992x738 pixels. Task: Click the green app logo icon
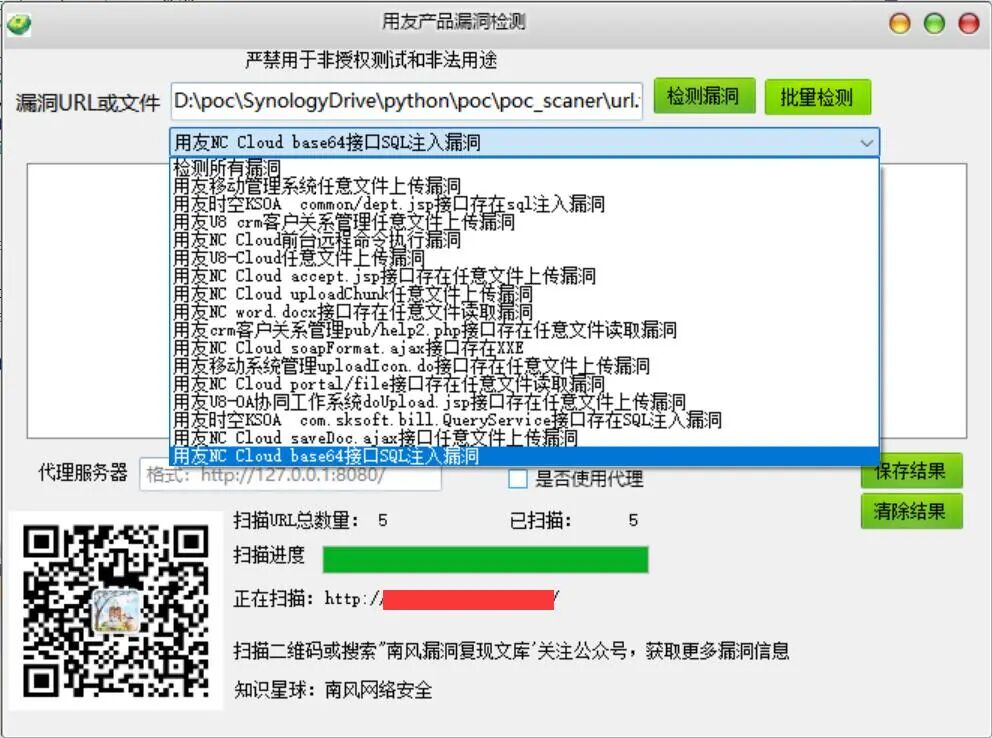click(x=20, y=24)
